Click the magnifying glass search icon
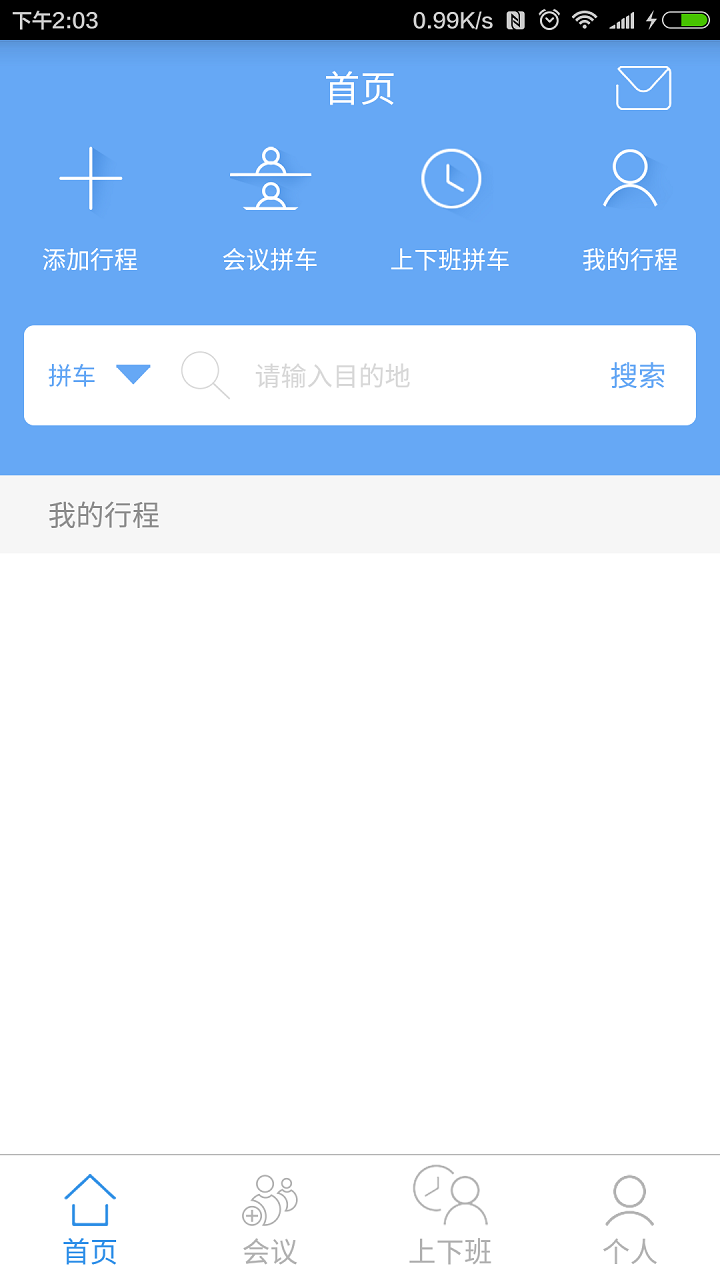Image resolution: width=720 pixels, height=1280 pixels. coord(206,376)
